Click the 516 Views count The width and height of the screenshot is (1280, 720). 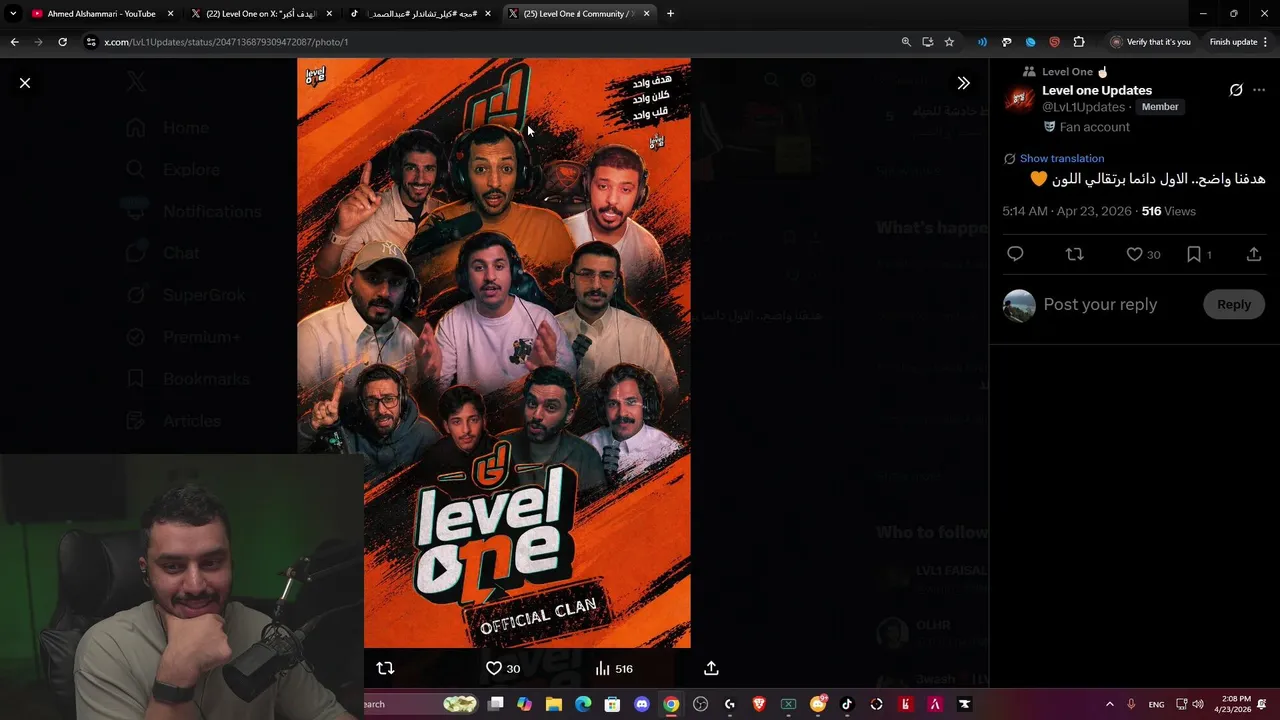[1169, 211]
